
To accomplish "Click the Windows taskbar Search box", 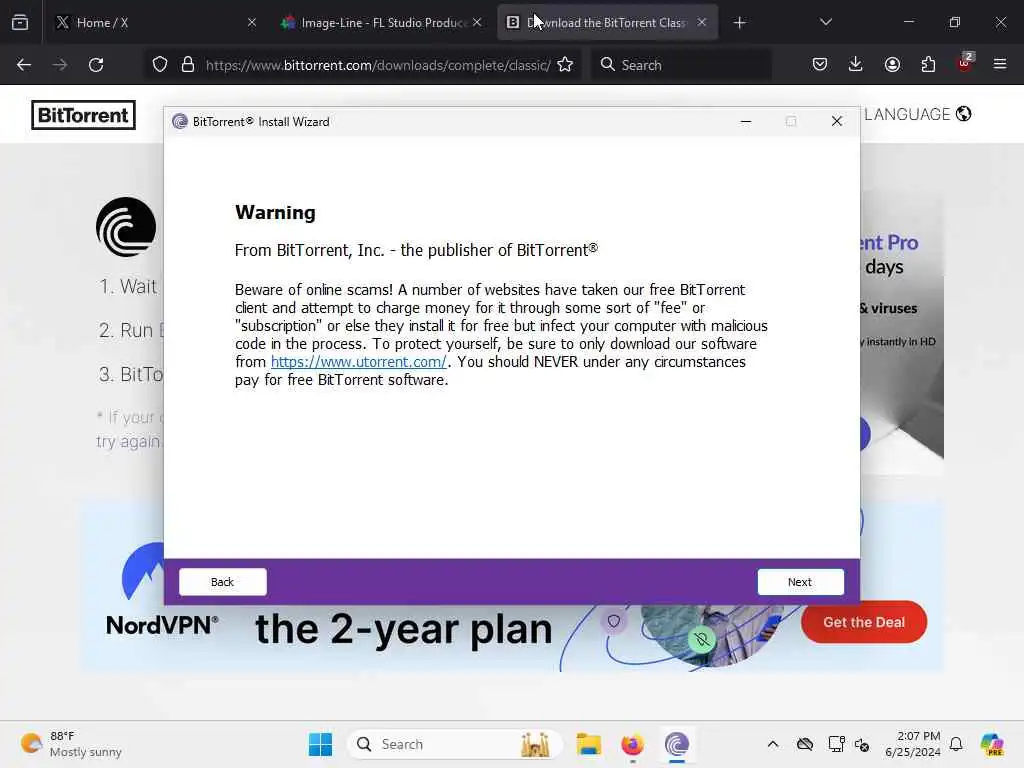I will [455, 744].
